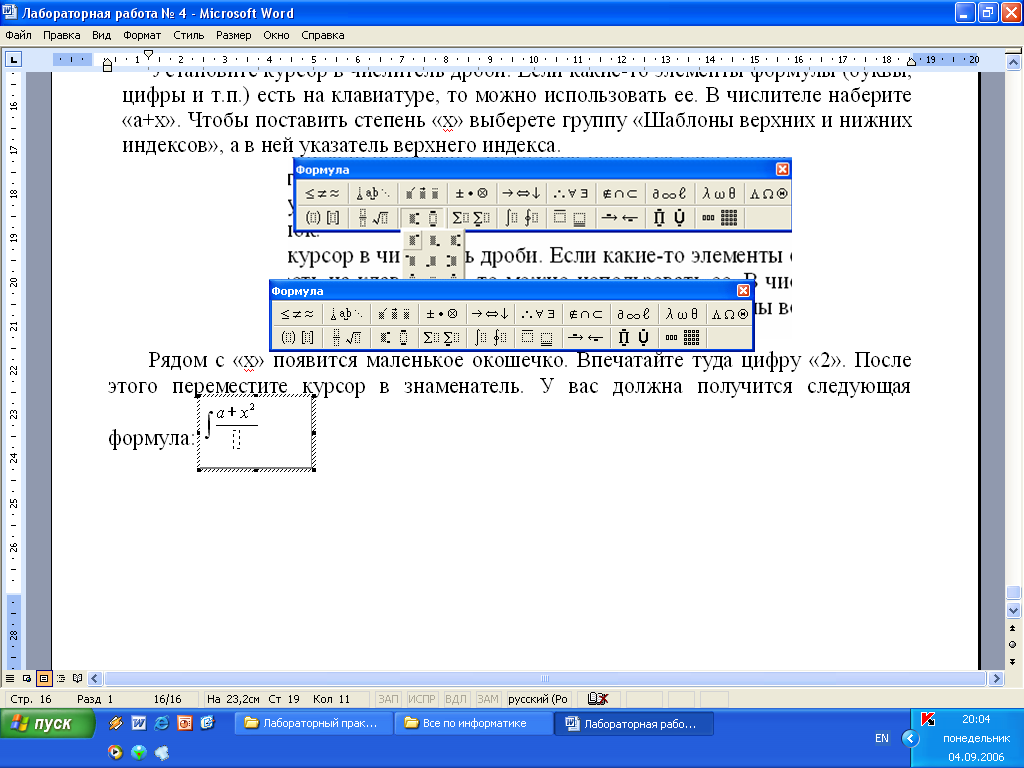Open the Размер menu
The width and height of the screenshot is (1024, 768).
pyautogui.click(x=233, y=35)
